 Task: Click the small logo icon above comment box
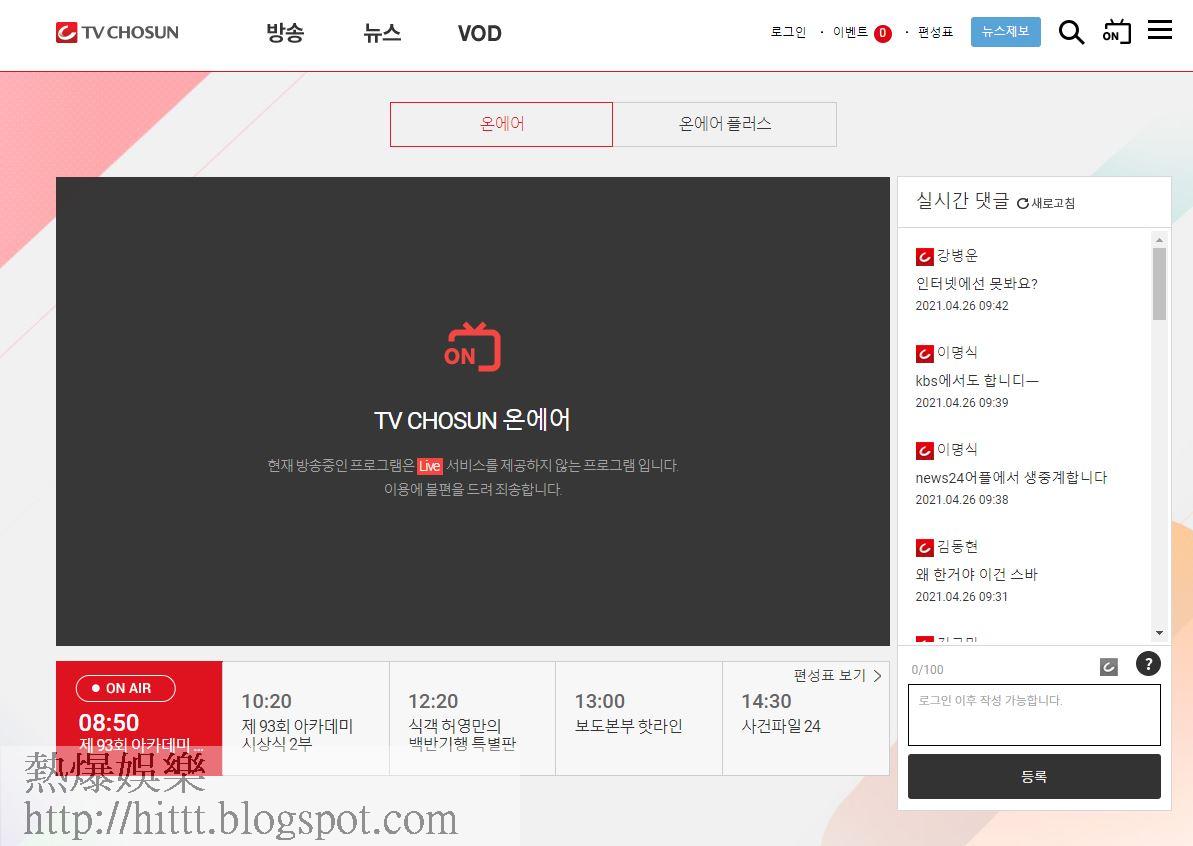[x=1109, y=667]
